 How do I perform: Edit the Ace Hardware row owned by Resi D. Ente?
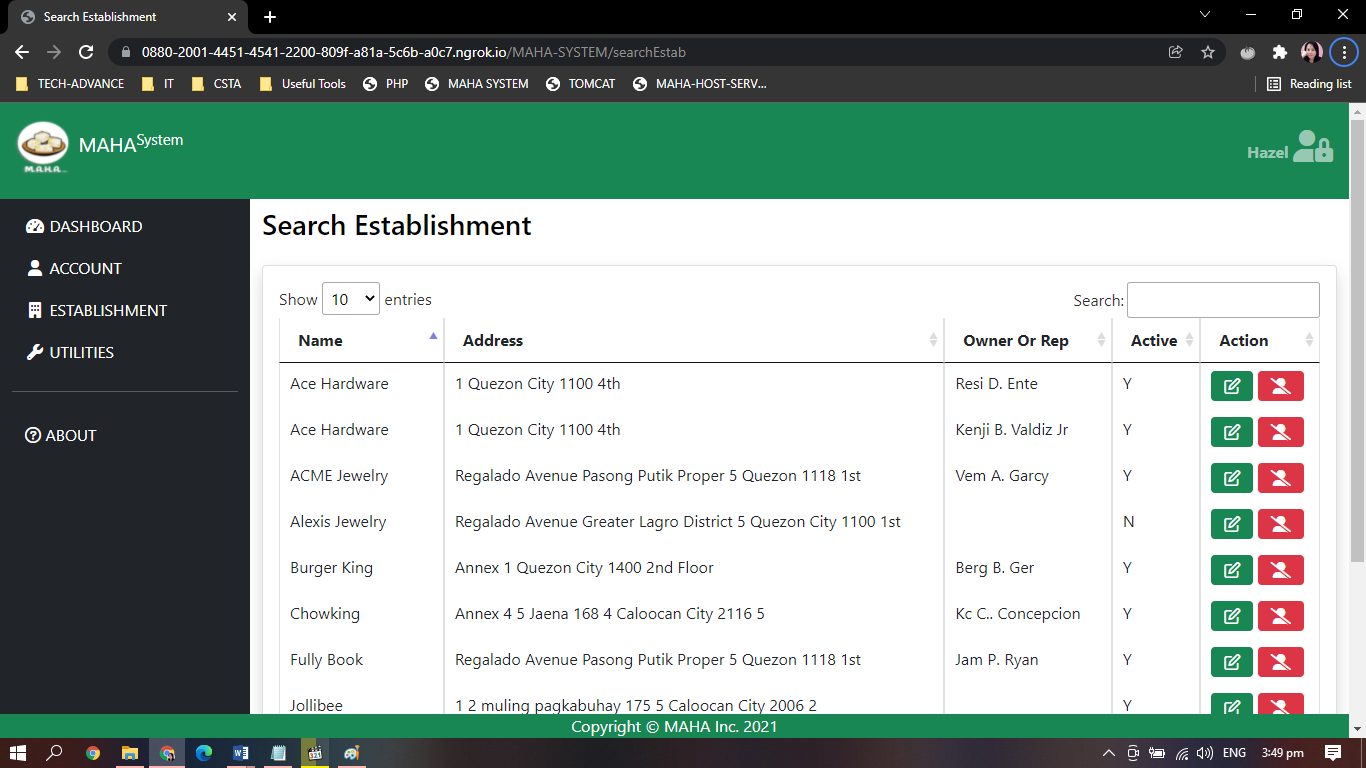click(1232, 386)
